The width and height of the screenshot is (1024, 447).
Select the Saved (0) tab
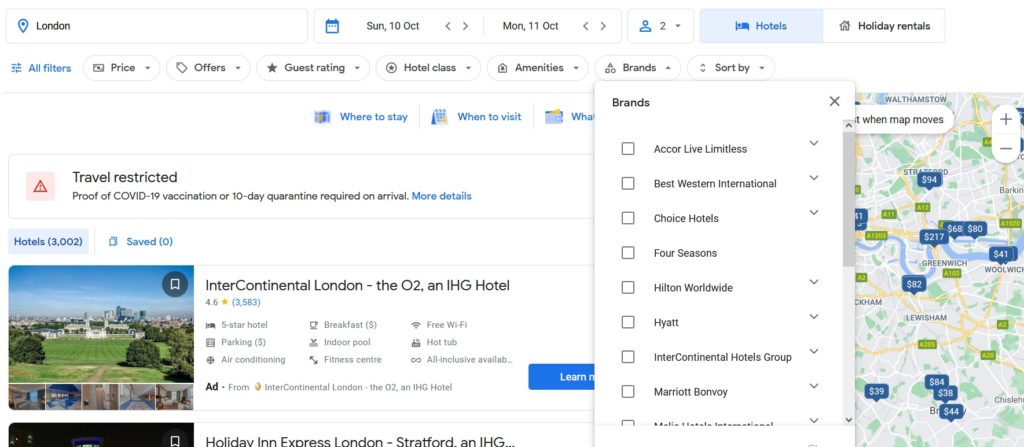pos(140,241)
